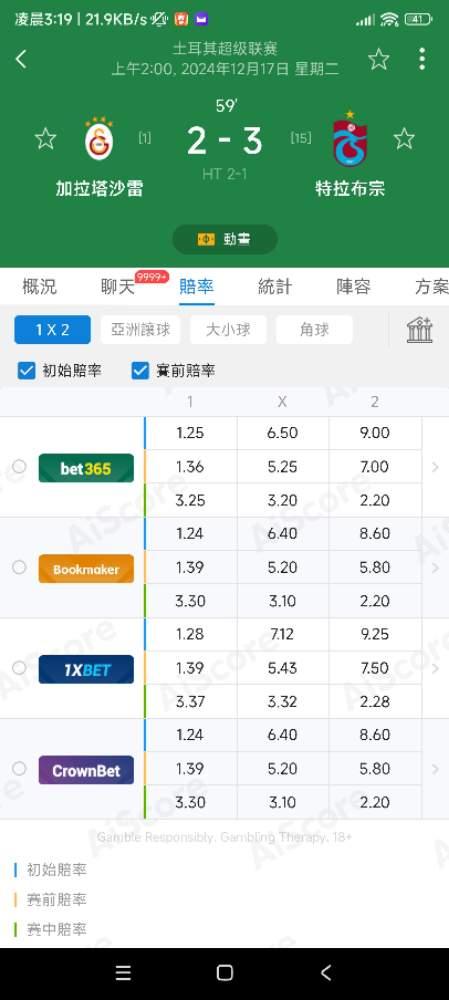
Task: Select the Bookmaker radio button
Action: click(19, 567)
